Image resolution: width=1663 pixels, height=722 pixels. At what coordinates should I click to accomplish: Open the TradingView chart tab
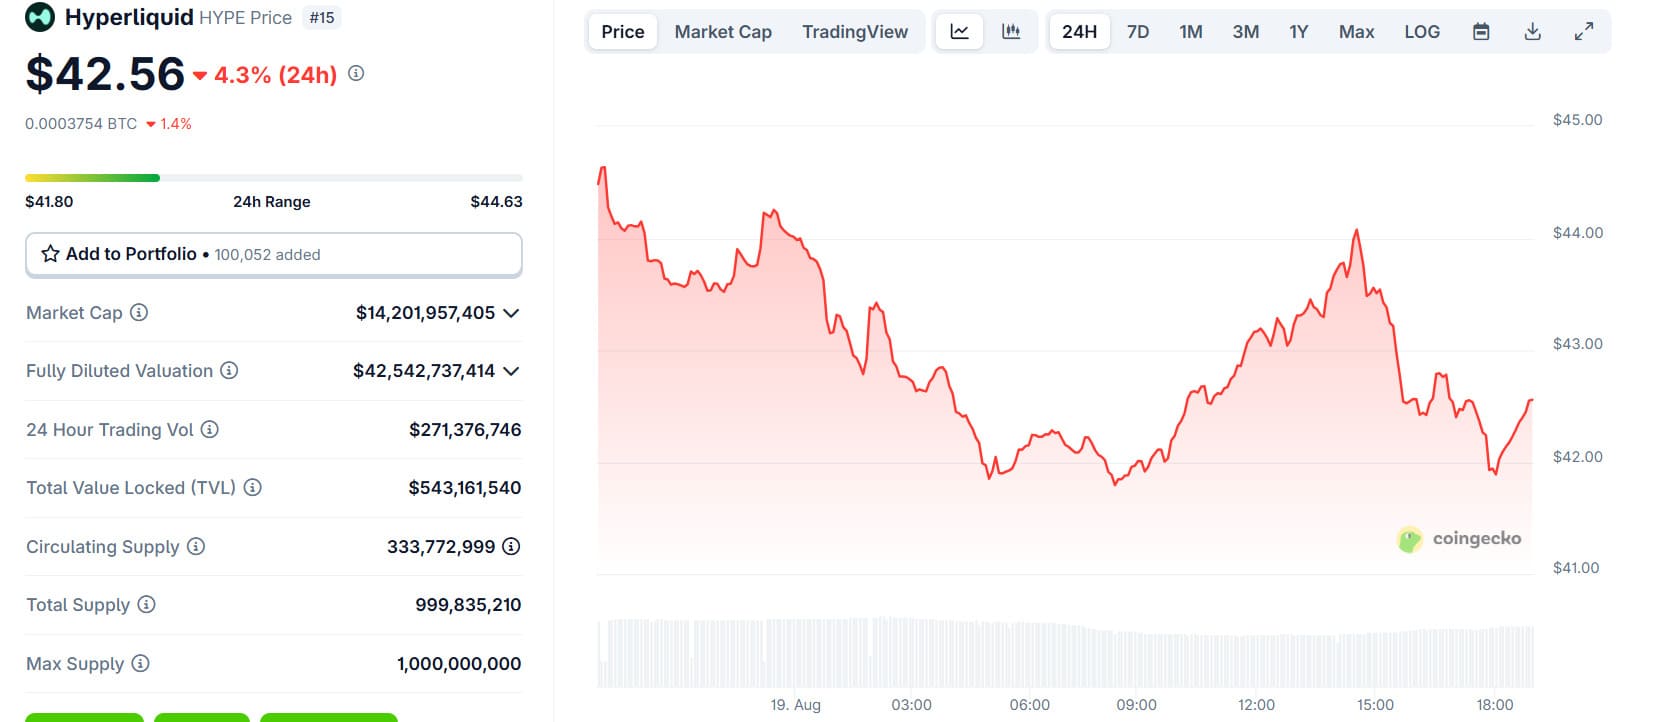[855, 32]
